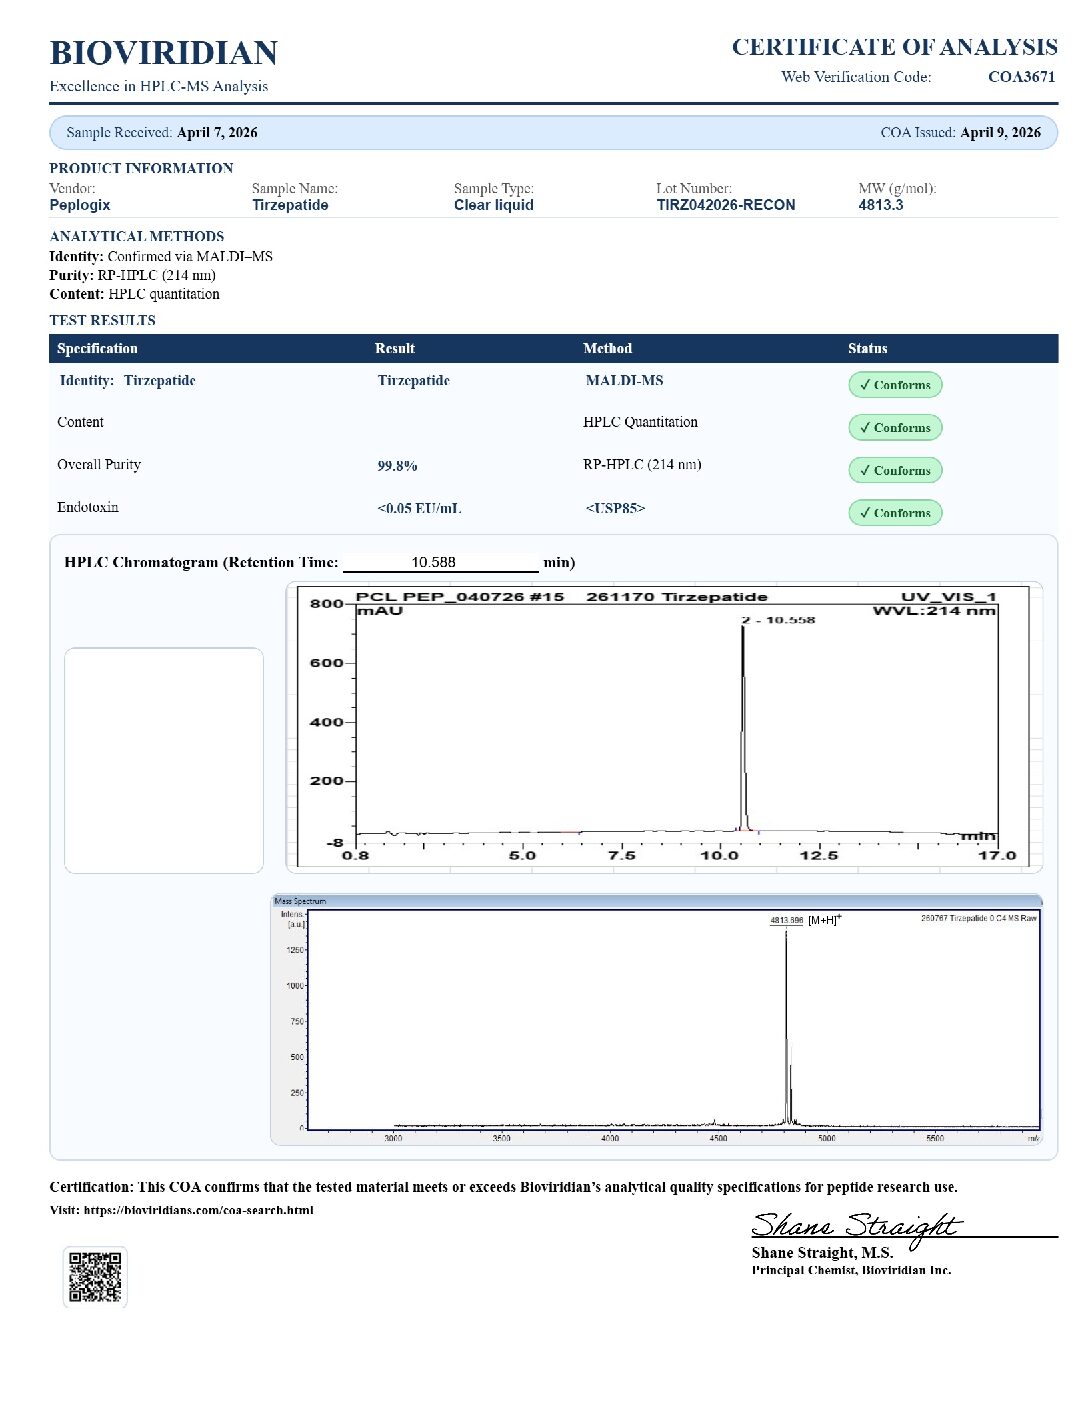Click the RP-HPLC (214 nm) method cell
Screen dimensions: 1088x1408
pyautogui.click(x=642, y=465)
